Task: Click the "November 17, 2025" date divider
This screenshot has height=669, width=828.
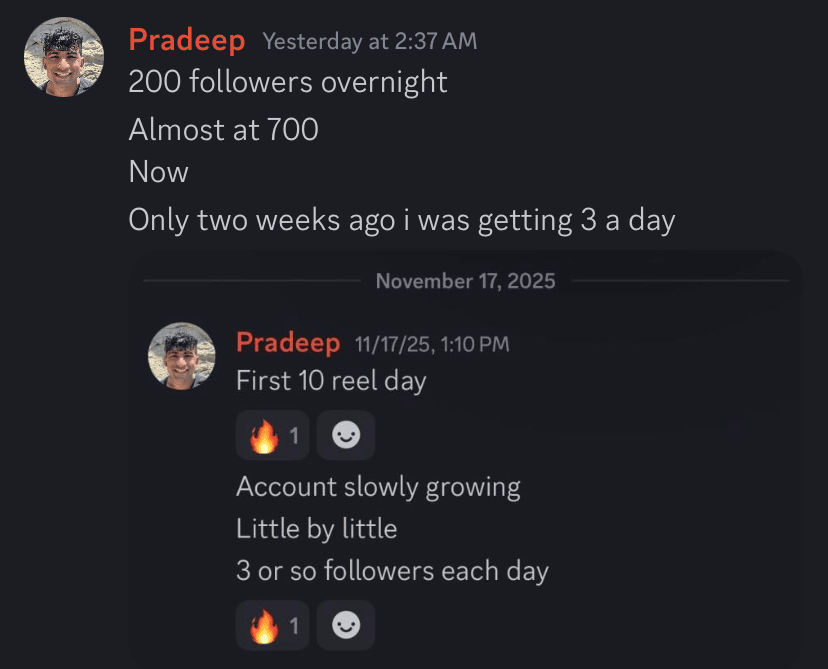Action: (x=465, y=280)
